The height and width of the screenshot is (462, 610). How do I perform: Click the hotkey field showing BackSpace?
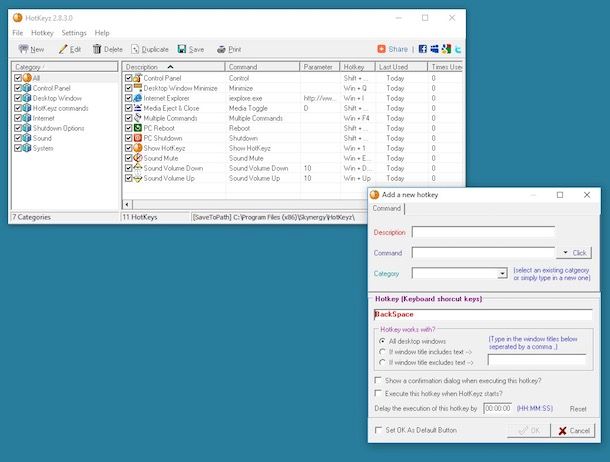(483, 314)
